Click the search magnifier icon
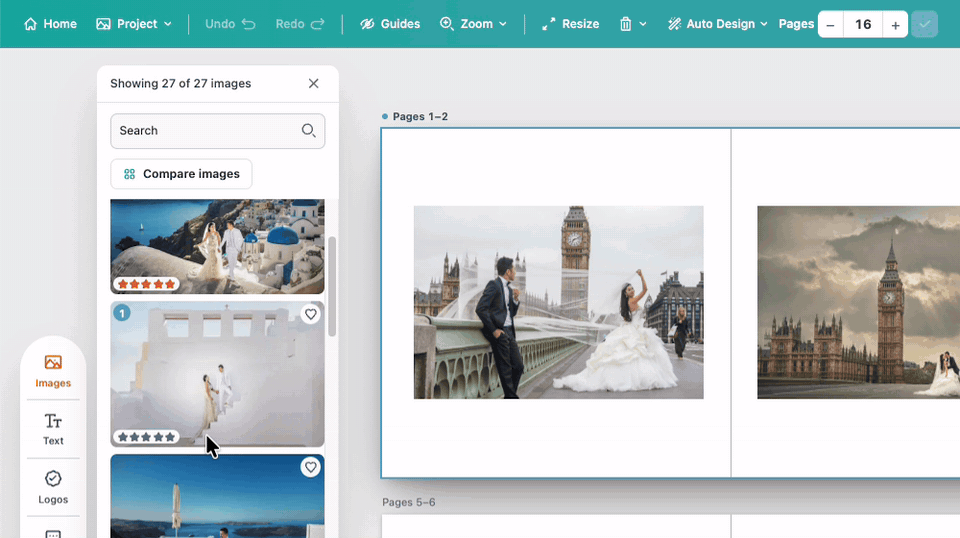The height and width of the screenshot is (538, 960). pyautogui.click(x=308, y=130)
